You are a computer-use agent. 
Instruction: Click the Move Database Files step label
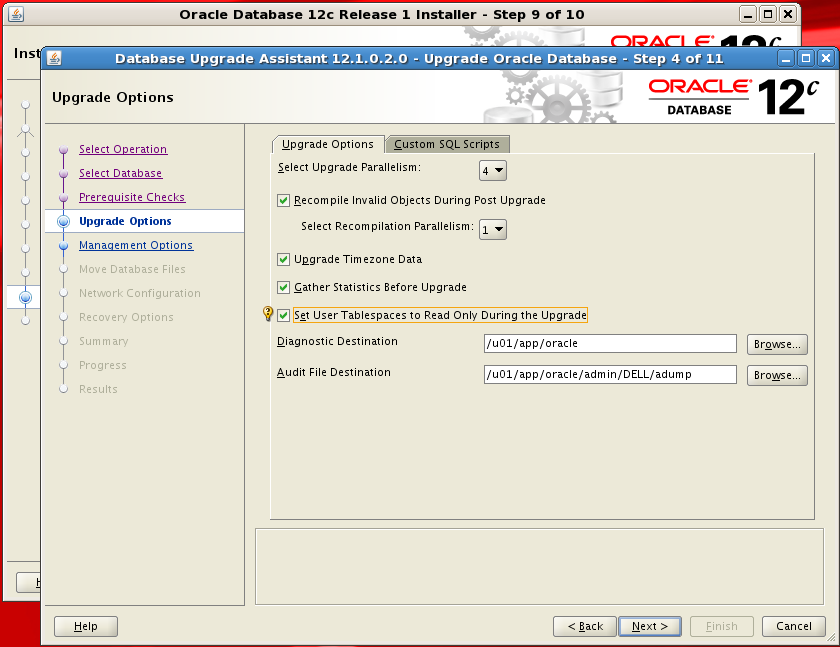click(132, 269)
